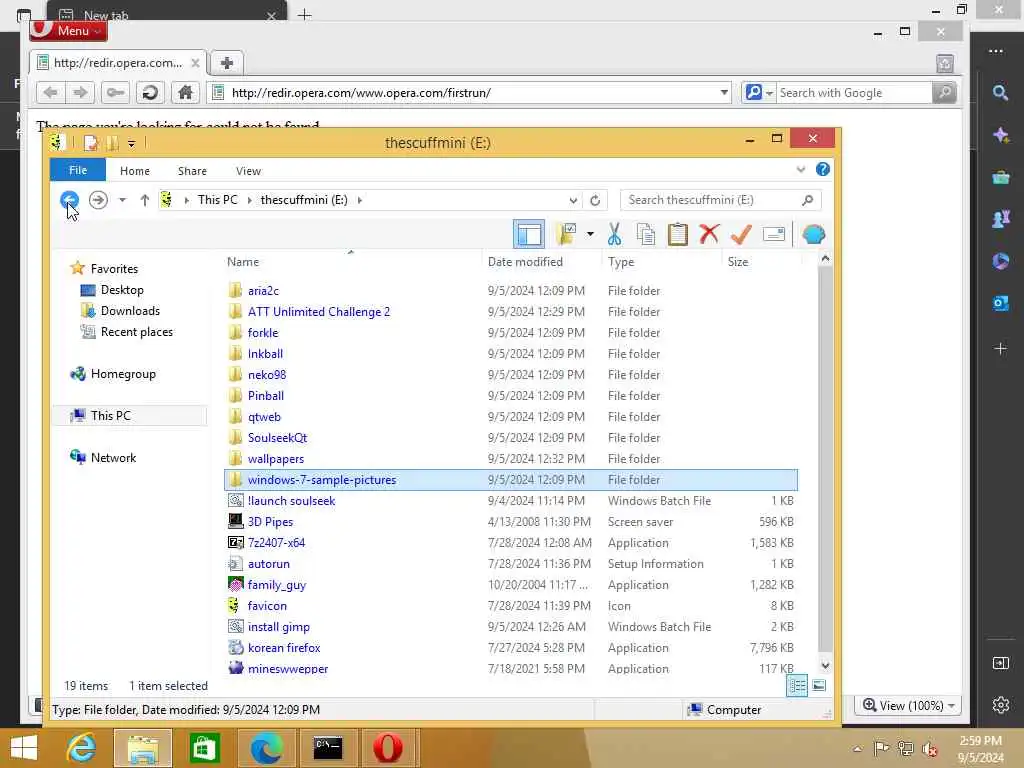This screenshot has height=768, width=1024.
Task: Open the File ribbon tab
Action: [x=78, y=170]
